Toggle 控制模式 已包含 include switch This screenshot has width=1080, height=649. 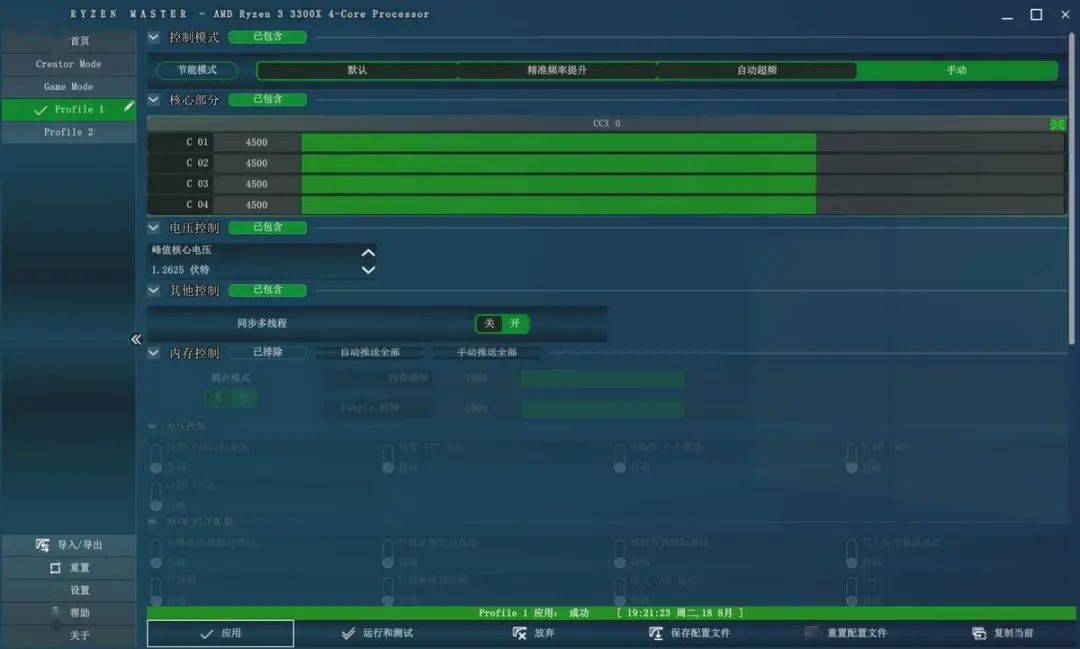pyautogui.click(x=267, y=37)
